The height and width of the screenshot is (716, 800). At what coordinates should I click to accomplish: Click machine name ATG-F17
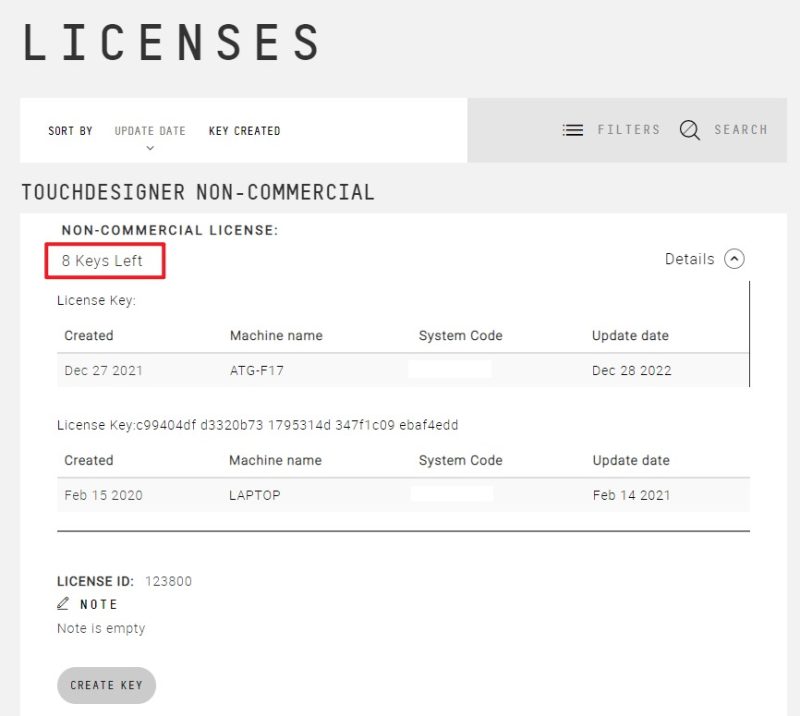257,371
